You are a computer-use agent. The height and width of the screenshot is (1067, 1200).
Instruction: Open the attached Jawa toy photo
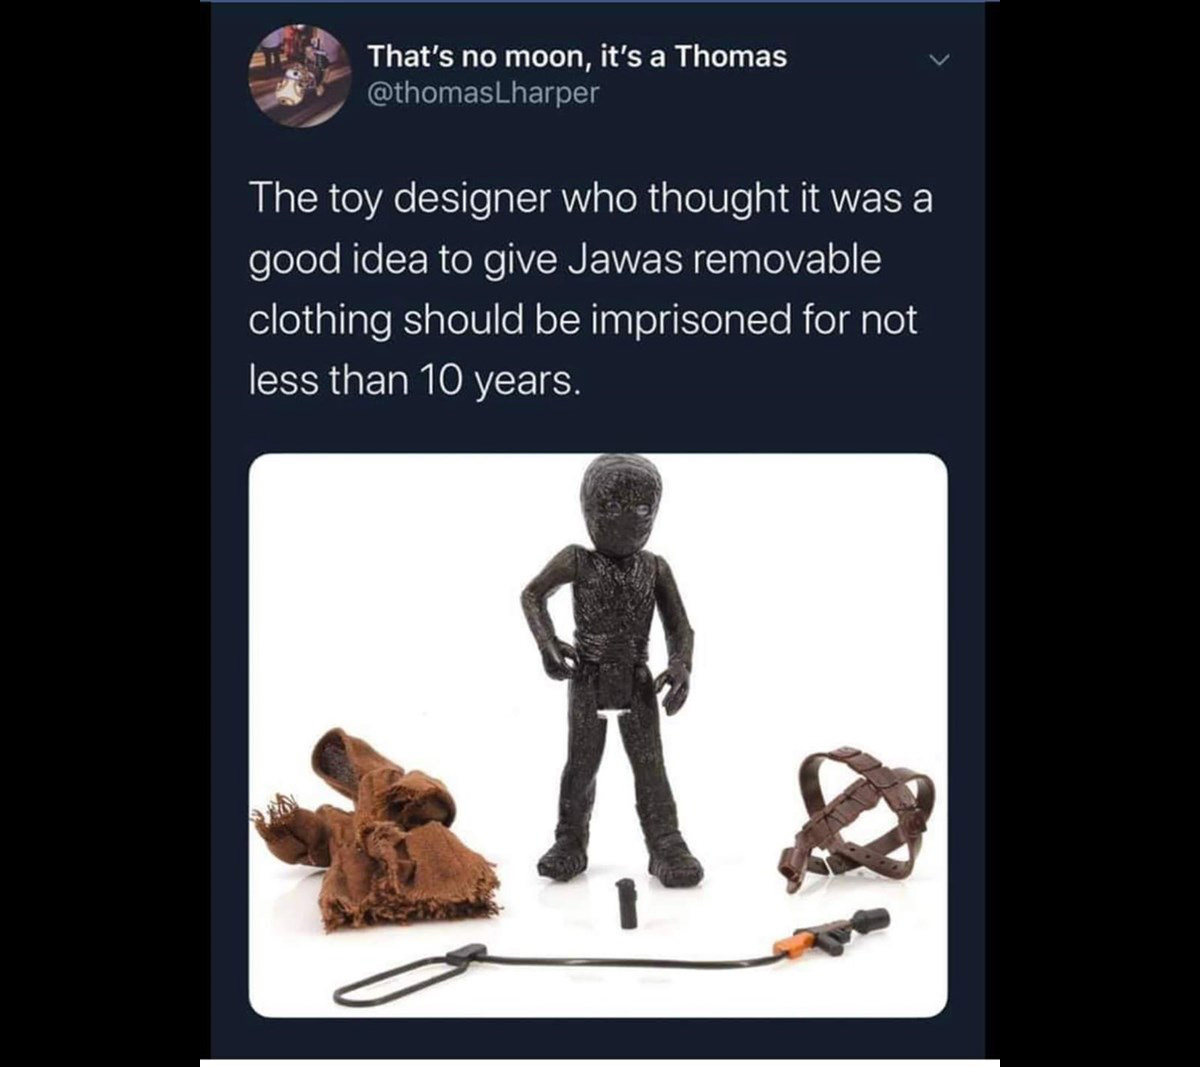click(x=598, y=736)
